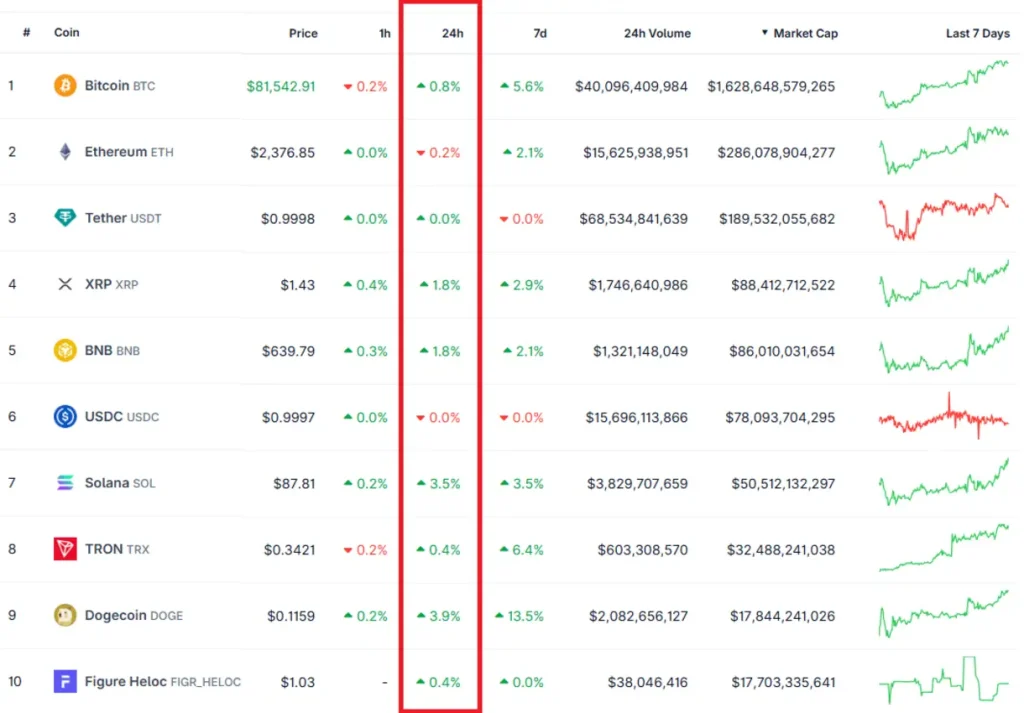Open the Dogecoin DOGE coin page
The image size is (1024, 713).
pos(133,615)
